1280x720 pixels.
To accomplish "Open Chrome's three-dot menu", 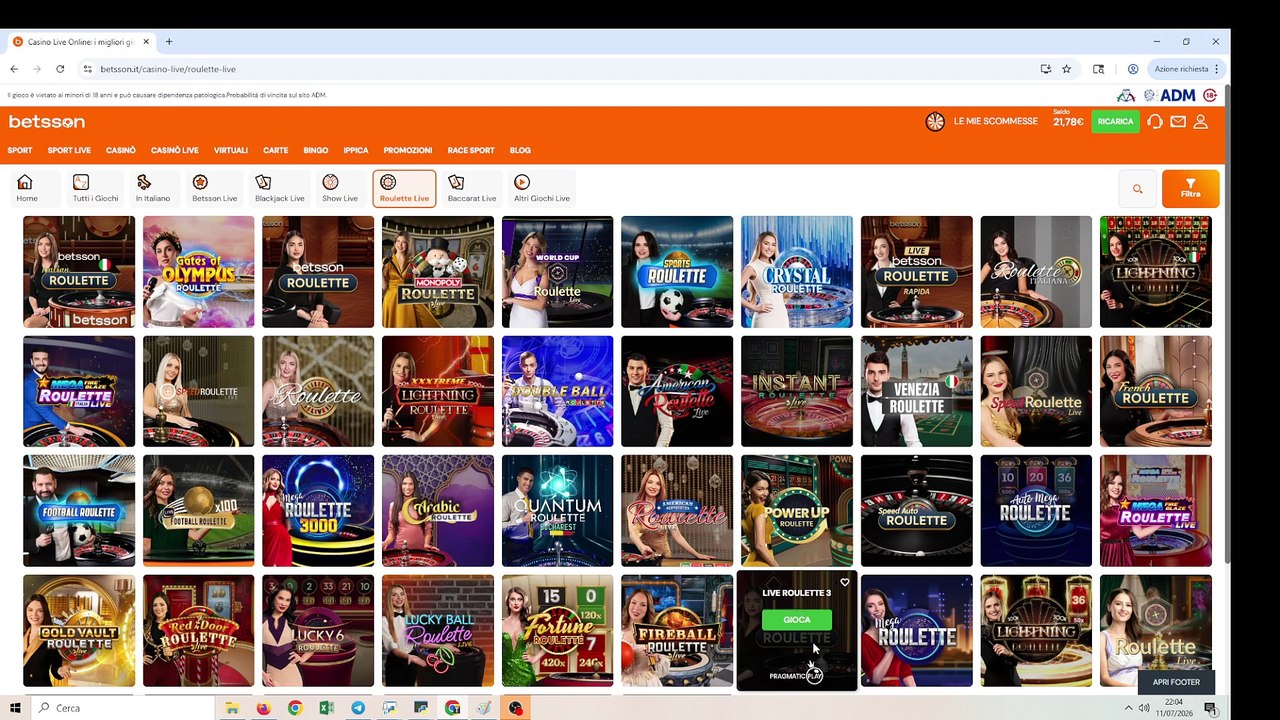I will tap(1217, 69).
